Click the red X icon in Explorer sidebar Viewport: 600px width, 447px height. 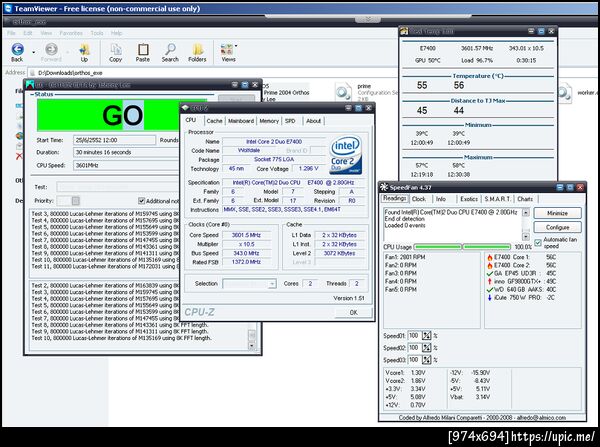pyautogui.click(x=19, y=156)
